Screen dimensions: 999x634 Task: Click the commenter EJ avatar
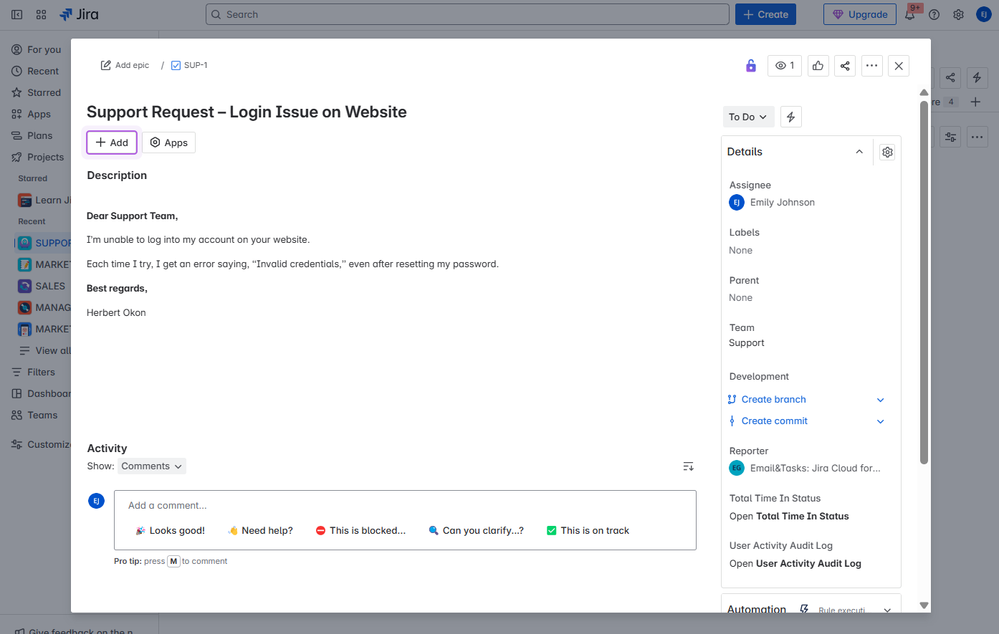96,501
